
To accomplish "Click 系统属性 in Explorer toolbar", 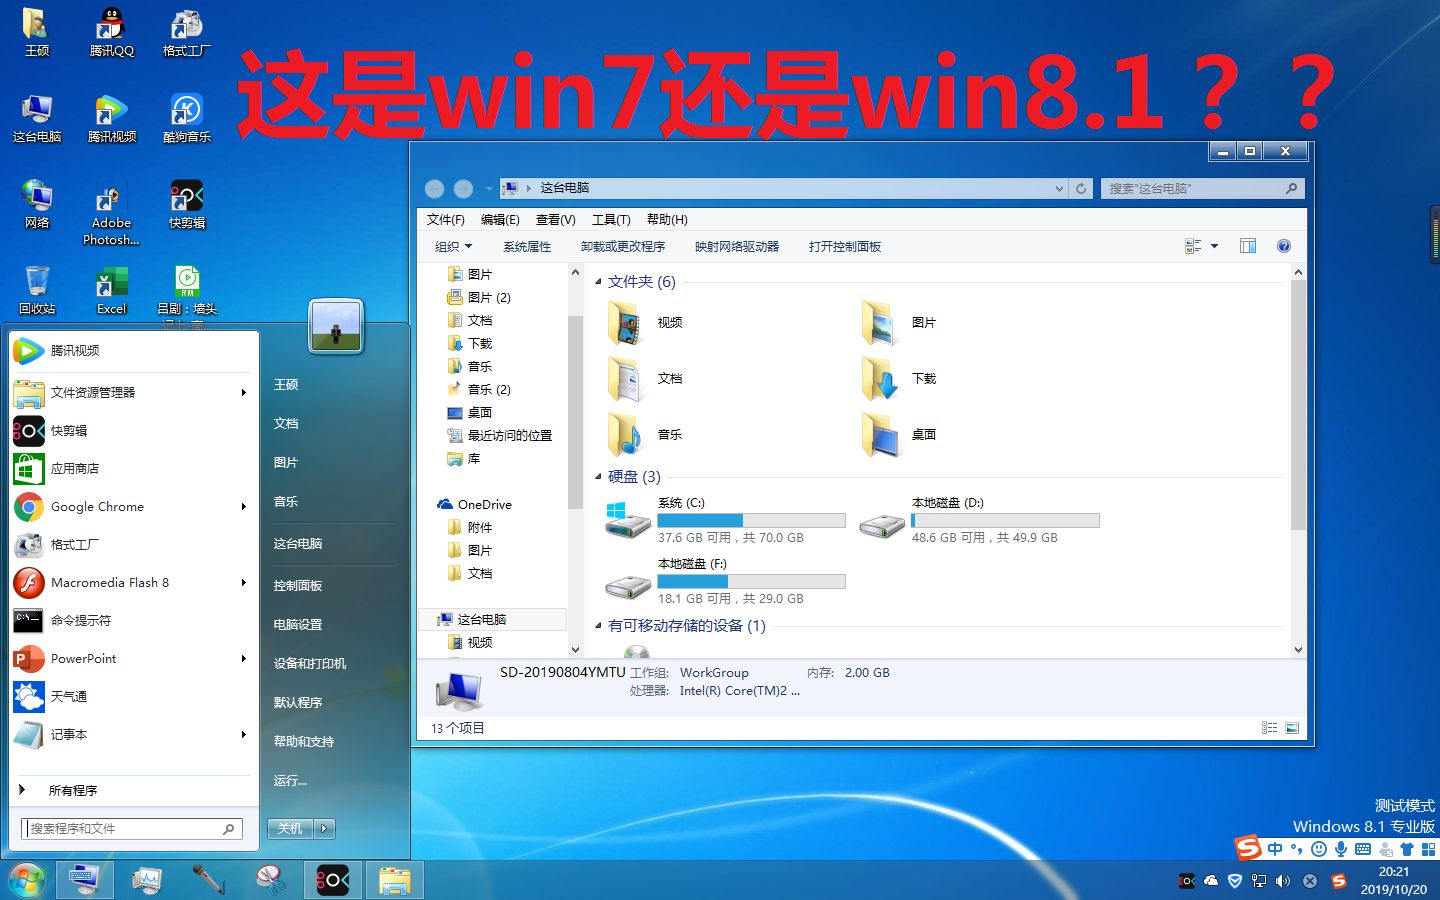I will 527,246.
